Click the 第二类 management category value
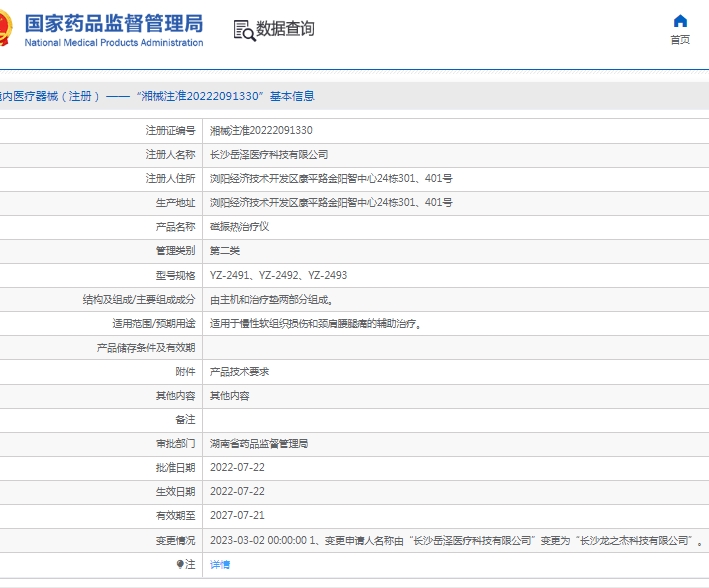Viewport: 709px width, 588px height. point(225,251)
